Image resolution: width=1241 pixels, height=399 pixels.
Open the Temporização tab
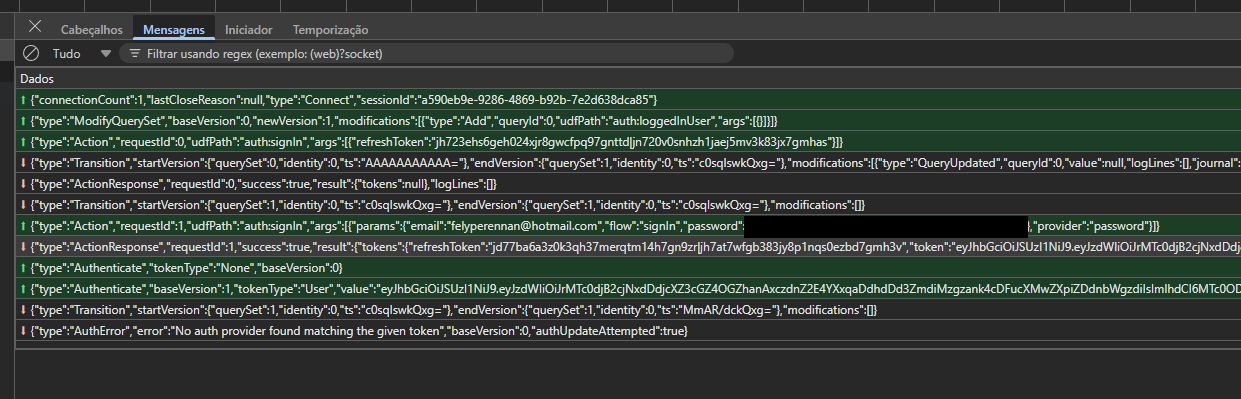point(330,31)
